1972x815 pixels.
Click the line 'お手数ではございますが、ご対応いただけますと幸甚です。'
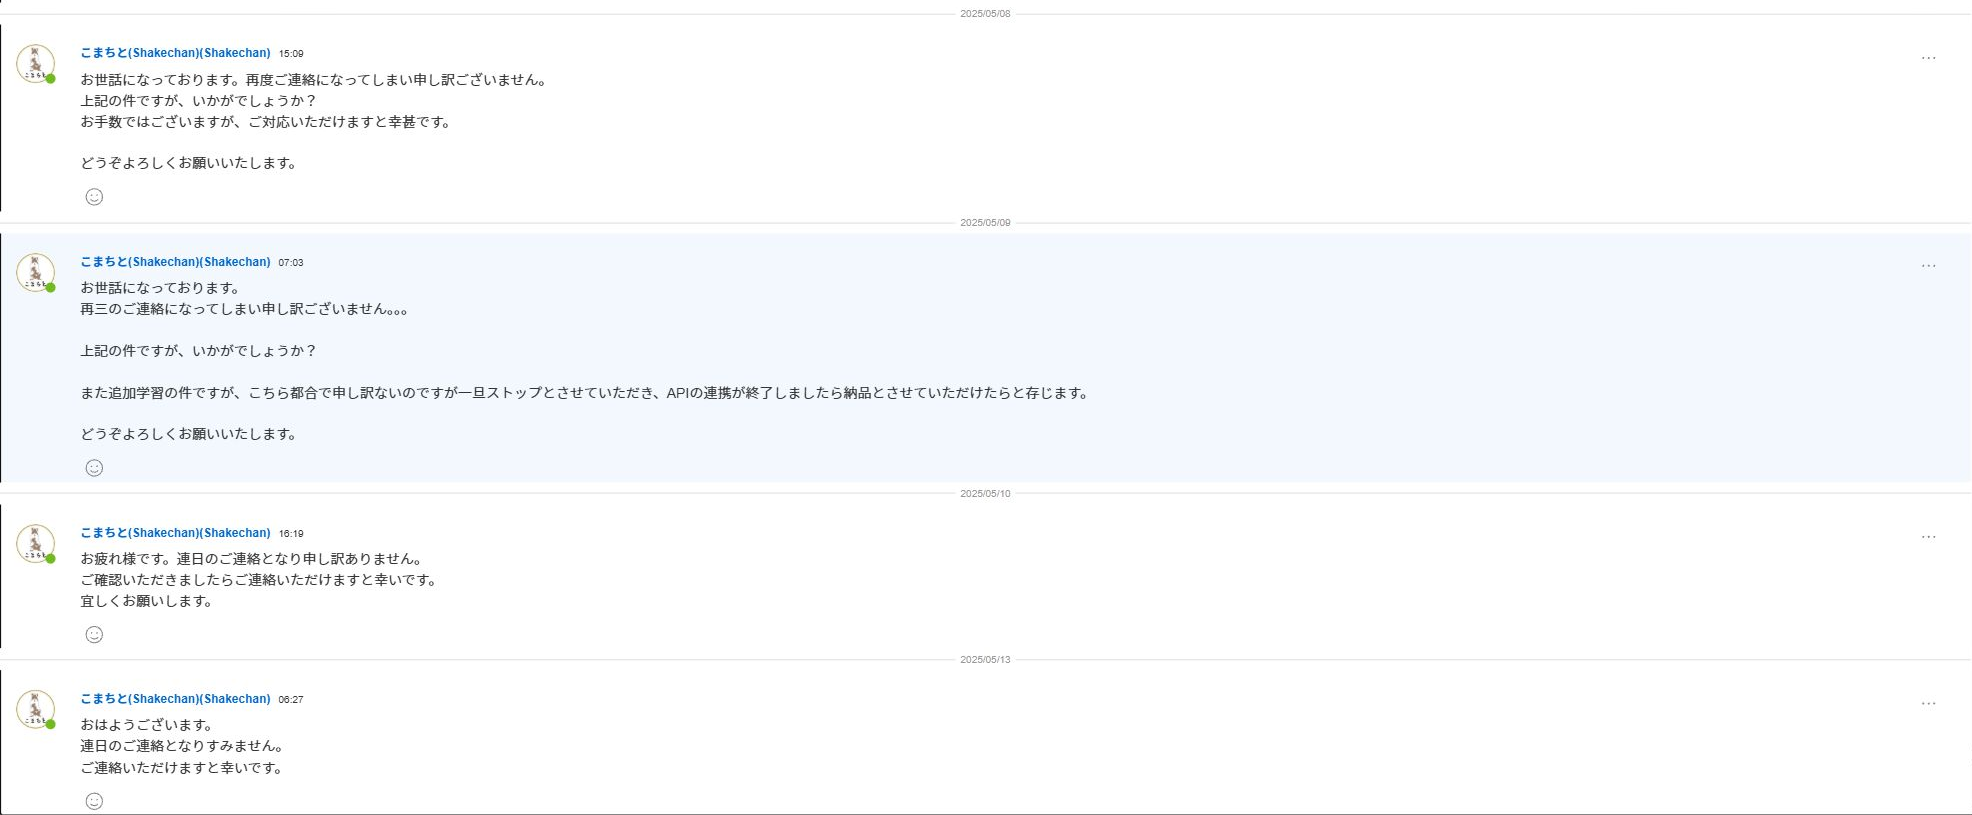266,122
